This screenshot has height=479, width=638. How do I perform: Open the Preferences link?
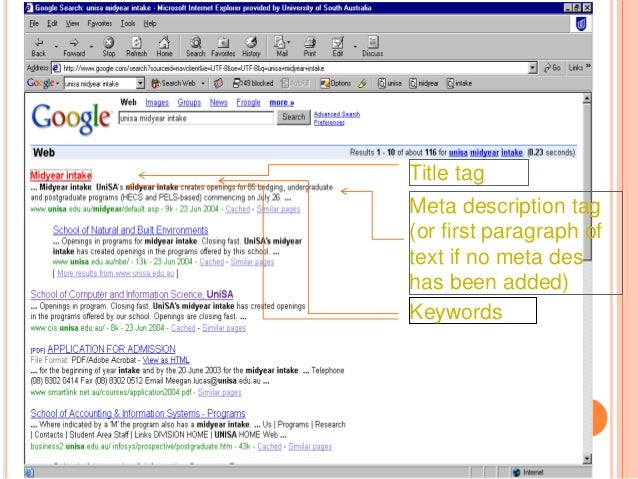coord(329,122)
